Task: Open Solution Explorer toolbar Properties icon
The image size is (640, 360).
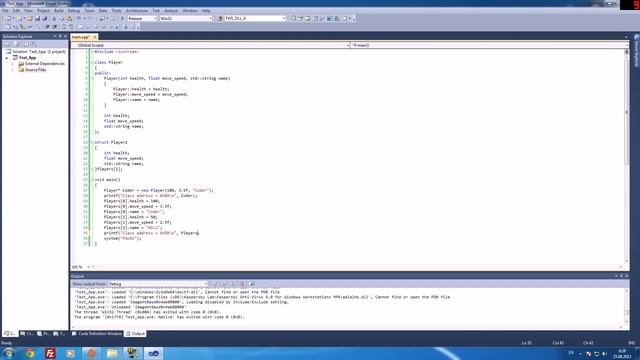Action: [x=8, y=44]
